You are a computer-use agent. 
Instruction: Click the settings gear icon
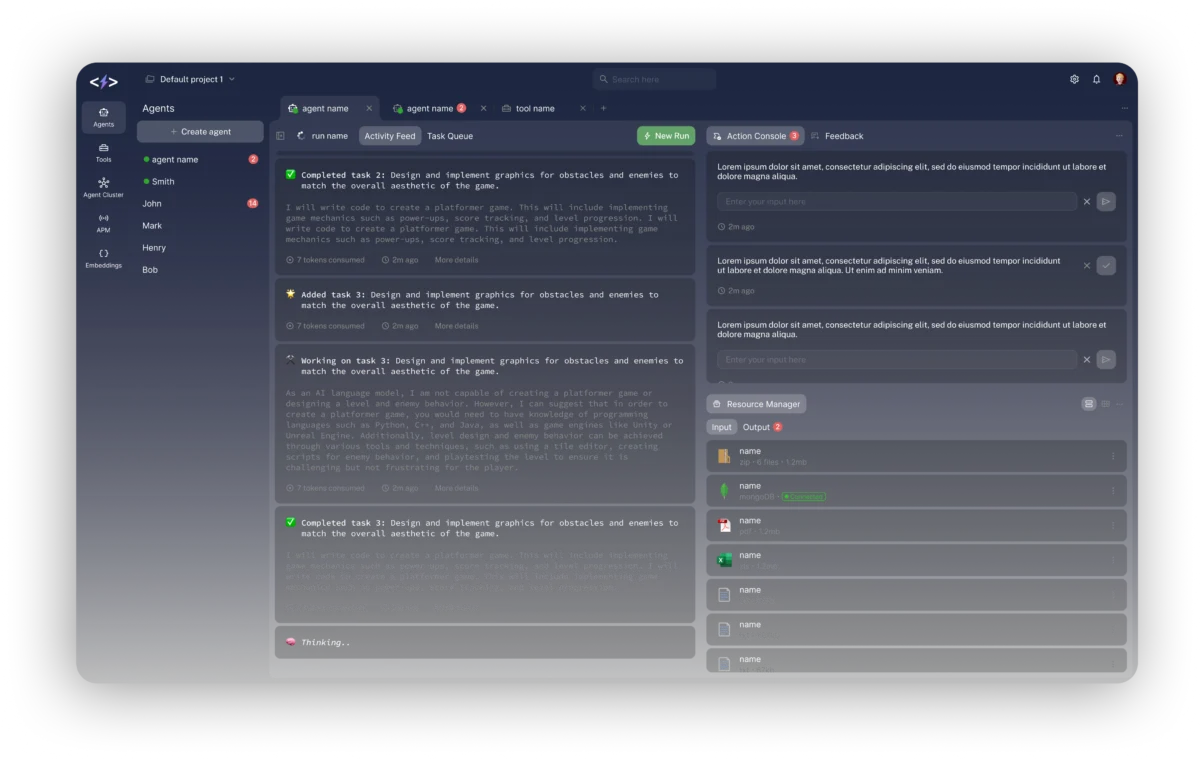point(1074,79)
